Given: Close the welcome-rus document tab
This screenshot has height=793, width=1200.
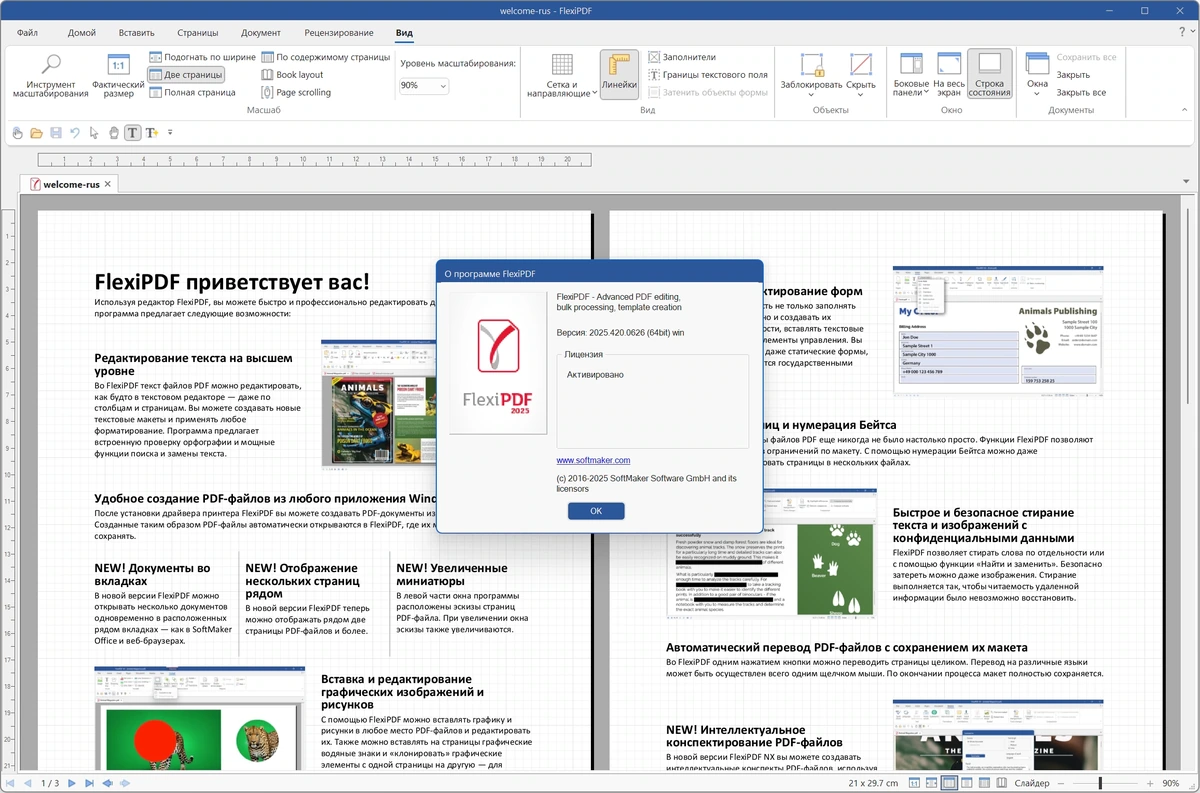Looking at the screenshot, I should pyautogui.click(x=108, y=184).
